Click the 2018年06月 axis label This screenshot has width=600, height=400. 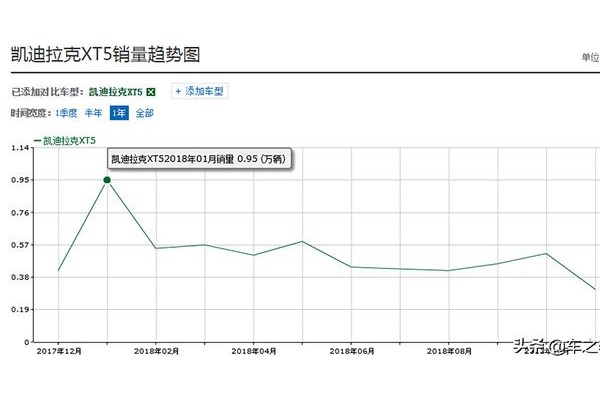coord(352,351)
